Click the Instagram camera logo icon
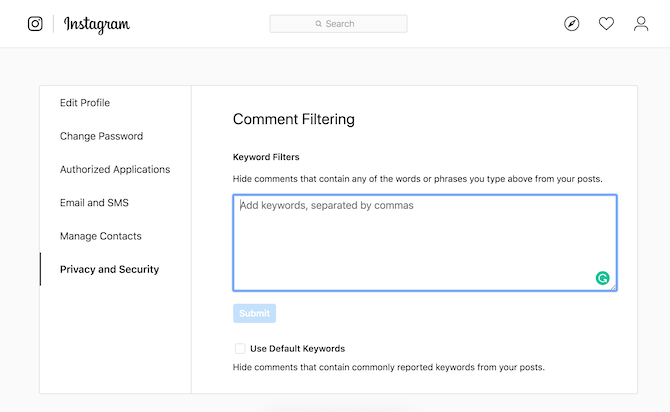 (x=35, y=24)
